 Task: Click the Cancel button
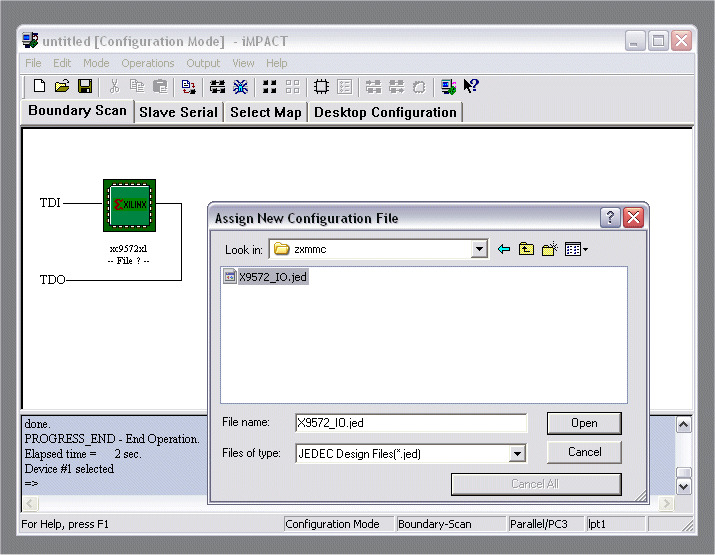pos(584,452)
